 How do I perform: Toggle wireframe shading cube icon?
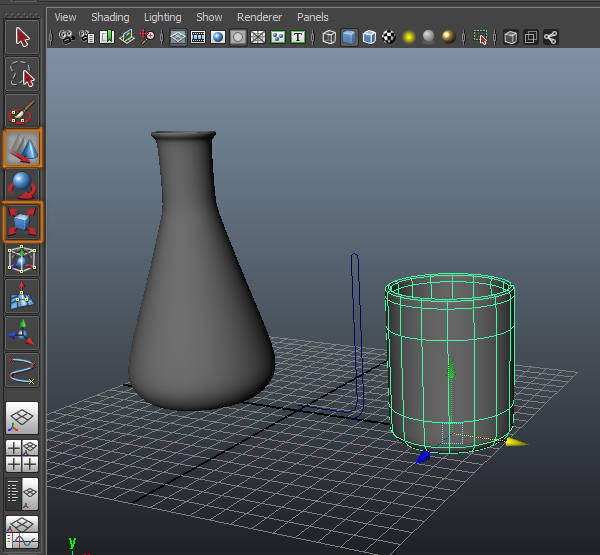point(329,38)
